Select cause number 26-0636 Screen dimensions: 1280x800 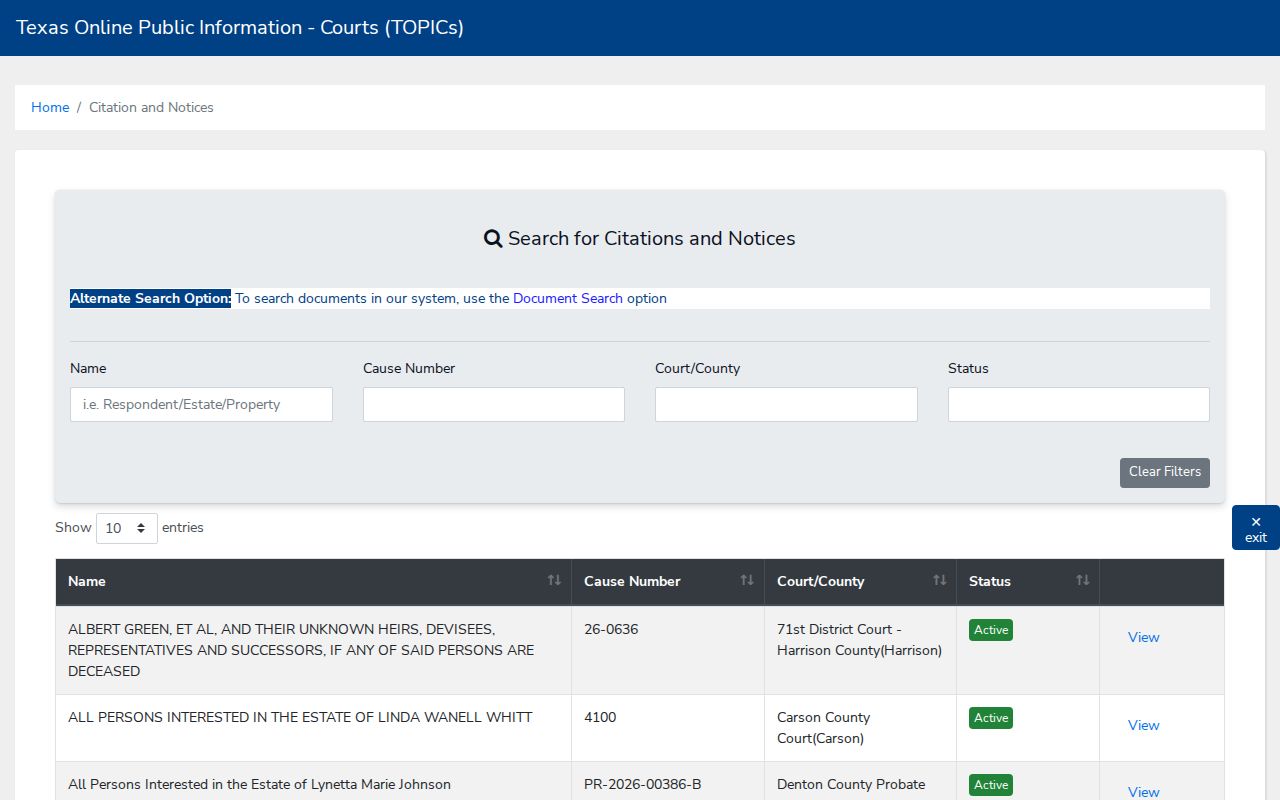click(611, 629)
